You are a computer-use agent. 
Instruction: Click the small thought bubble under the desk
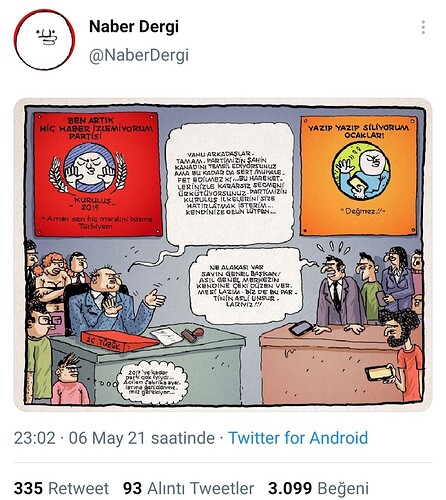point(152,382)
